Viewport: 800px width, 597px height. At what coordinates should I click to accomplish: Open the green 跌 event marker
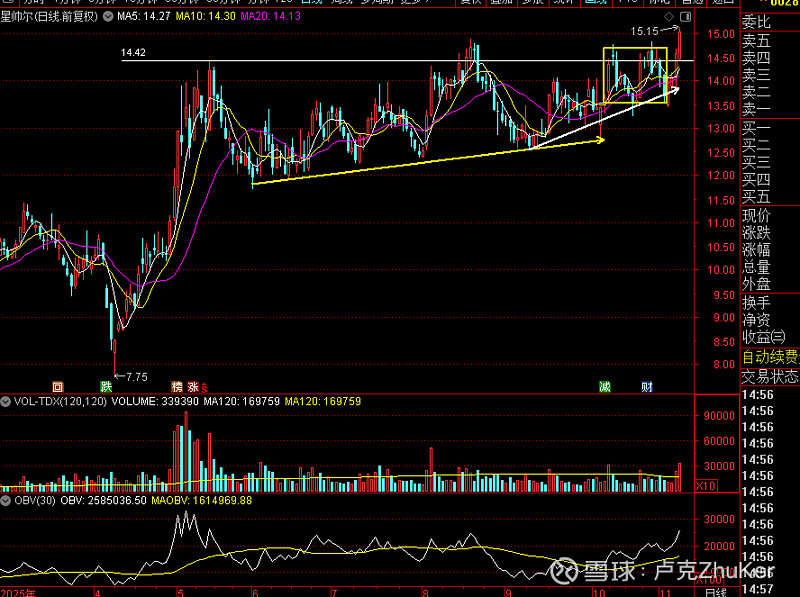106,387
